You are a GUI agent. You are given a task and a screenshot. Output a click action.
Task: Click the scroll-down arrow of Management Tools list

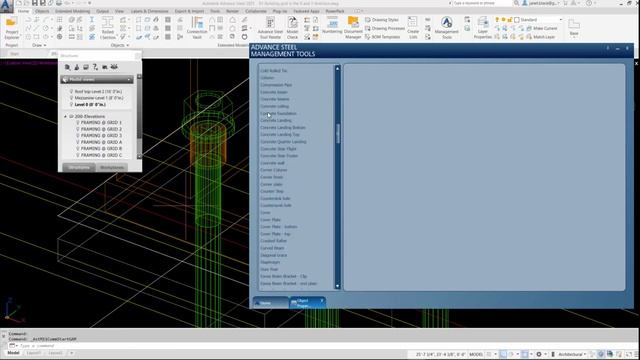pyautogui.click(x=338, y=286)
